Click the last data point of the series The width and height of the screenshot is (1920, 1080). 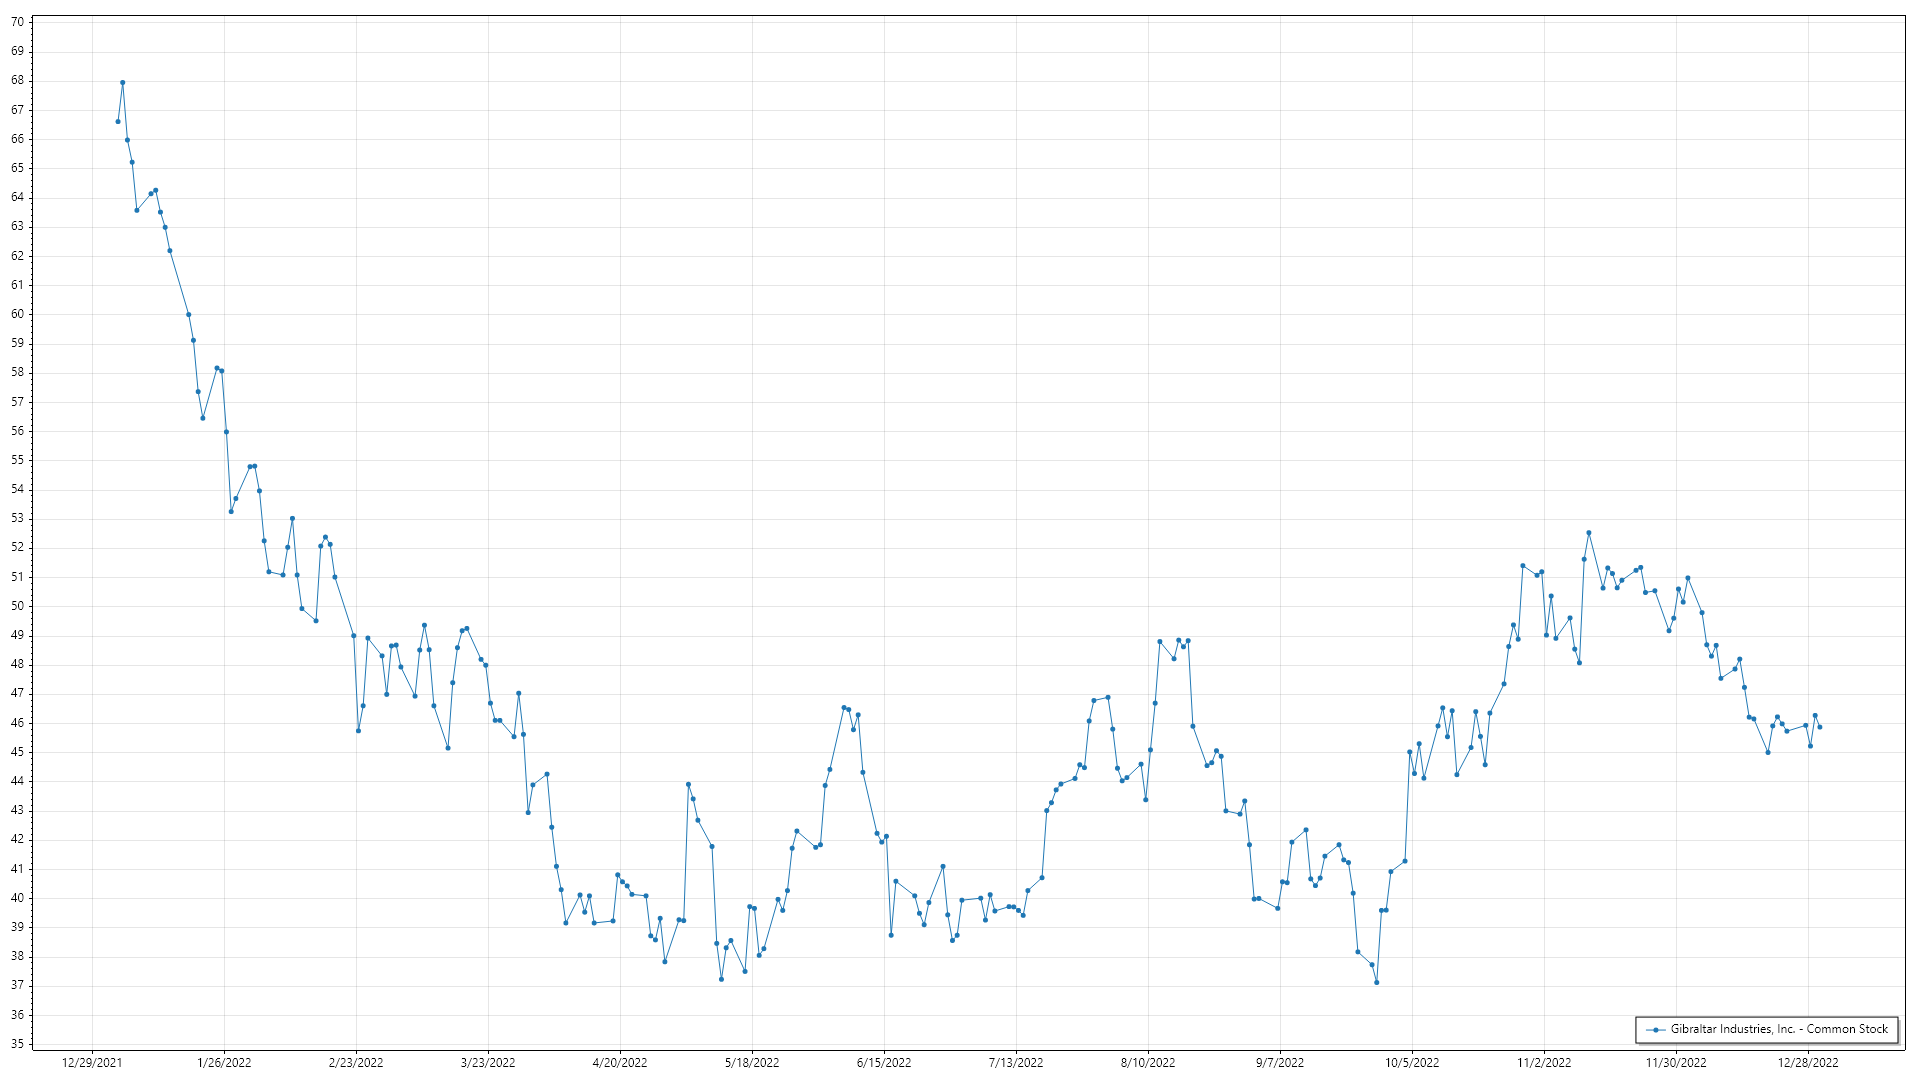coord(1819,727)
